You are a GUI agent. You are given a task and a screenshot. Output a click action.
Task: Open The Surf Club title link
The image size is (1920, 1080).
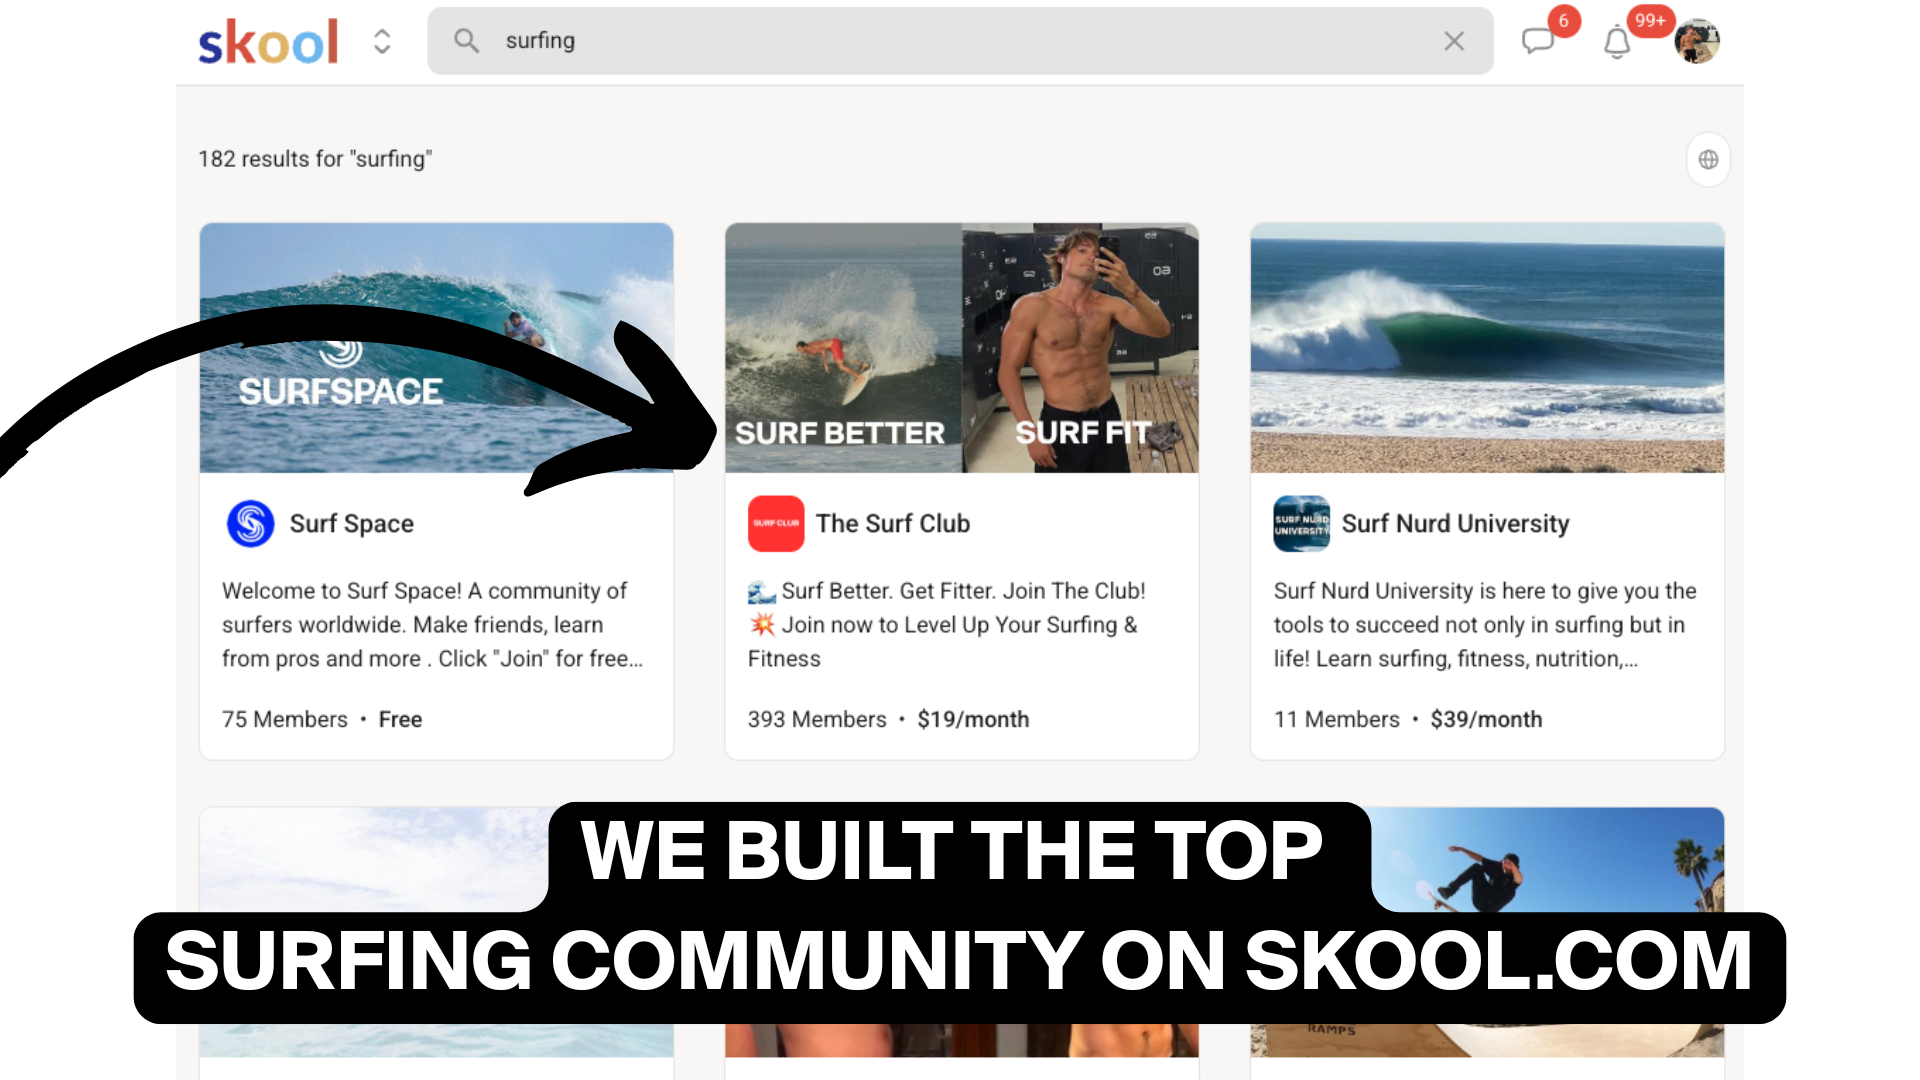893,524
